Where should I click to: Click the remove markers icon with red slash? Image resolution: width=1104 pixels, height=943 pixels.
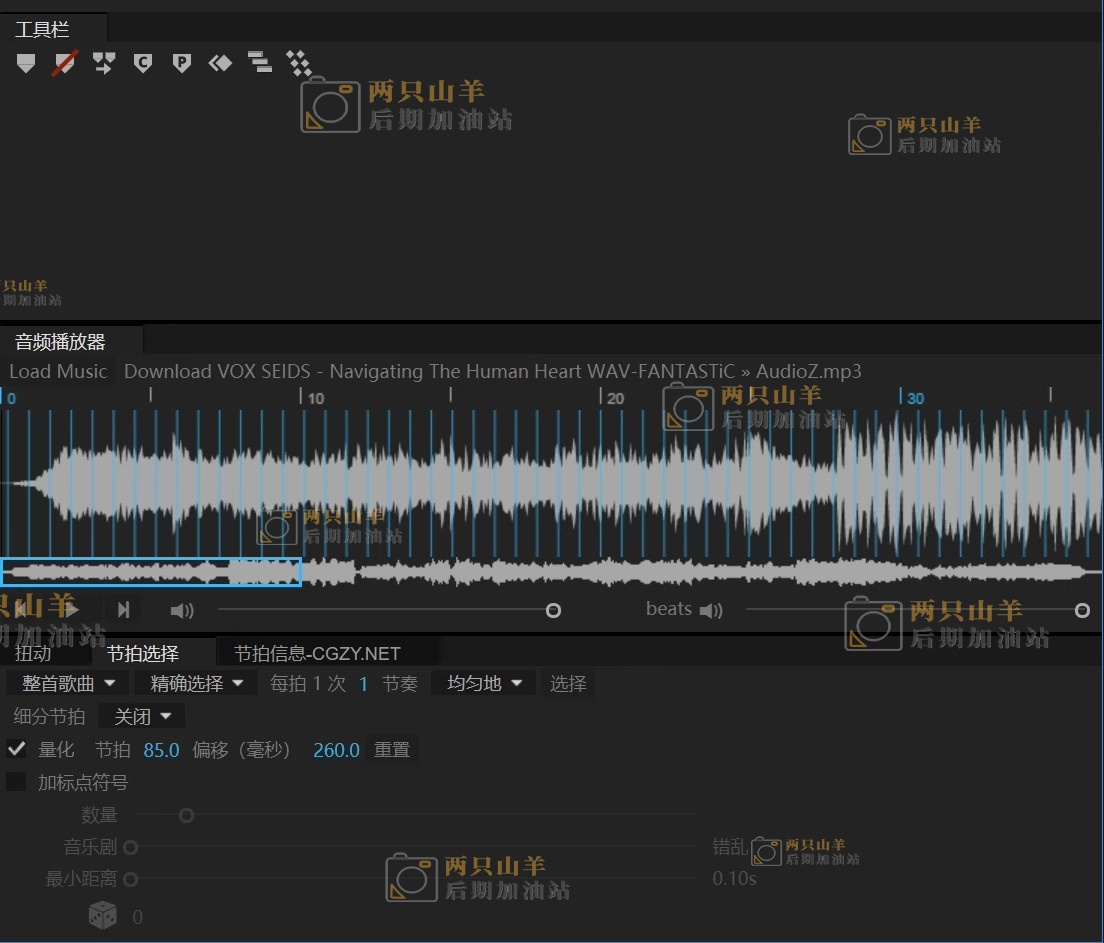click(x=65, y=64)
